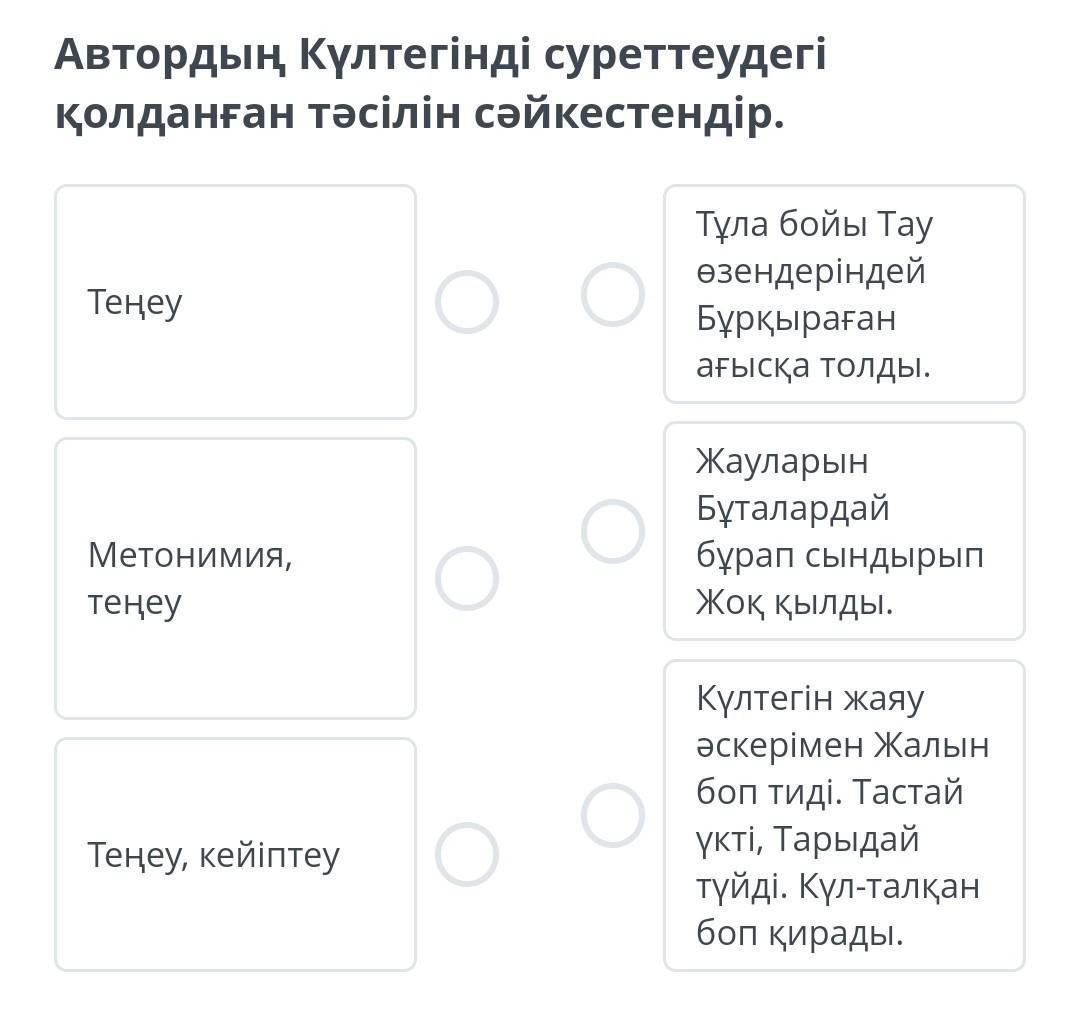Click the word кейіптеу in bottom-left card
The image size is (1080, 1031).
pyautogui.click(x=269, y=855)
